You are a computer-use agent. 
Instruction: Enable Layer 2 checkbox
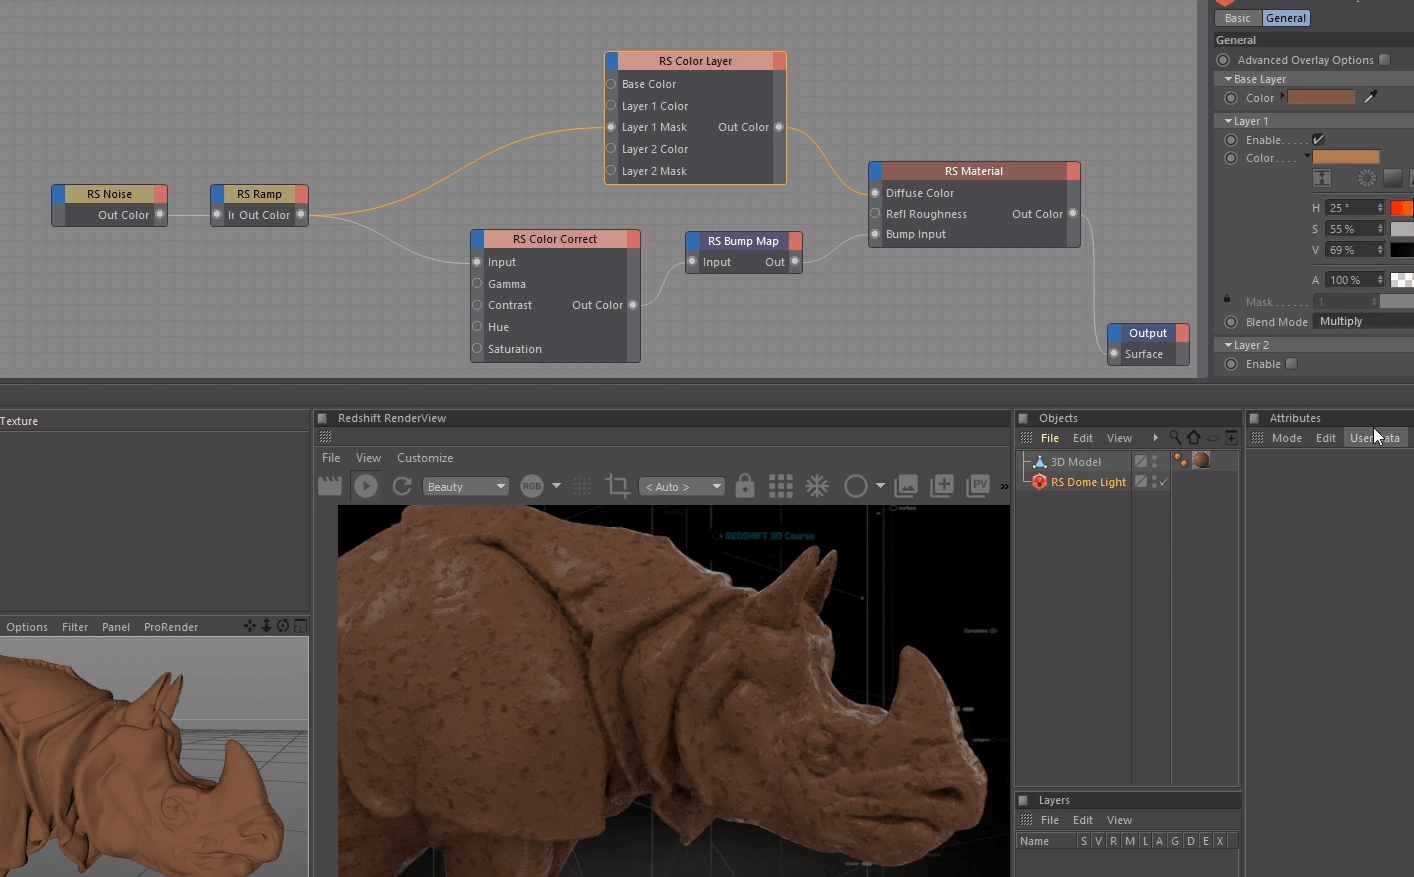click(x=1292, y=364)
